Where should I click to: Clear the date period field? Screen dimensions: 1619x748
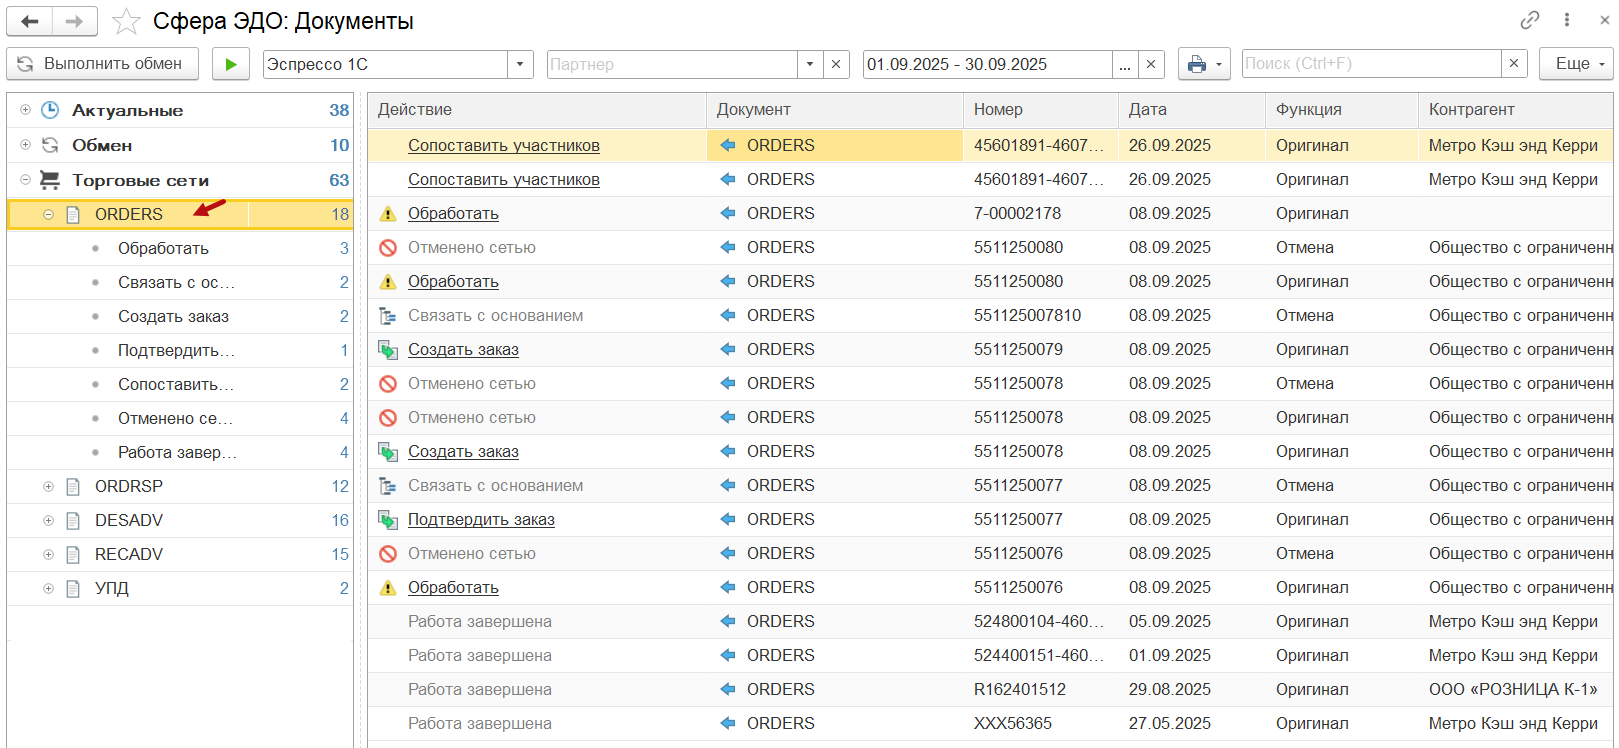[1151, 64]
